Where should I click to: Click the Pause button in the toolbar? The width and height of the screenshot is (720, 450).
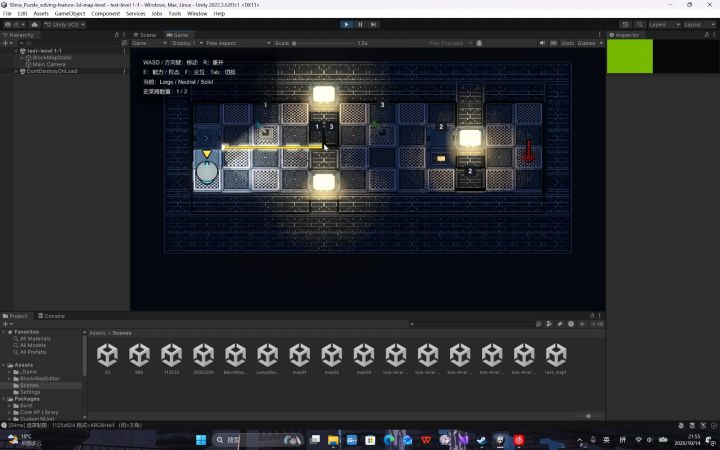(x=360, y=24)
